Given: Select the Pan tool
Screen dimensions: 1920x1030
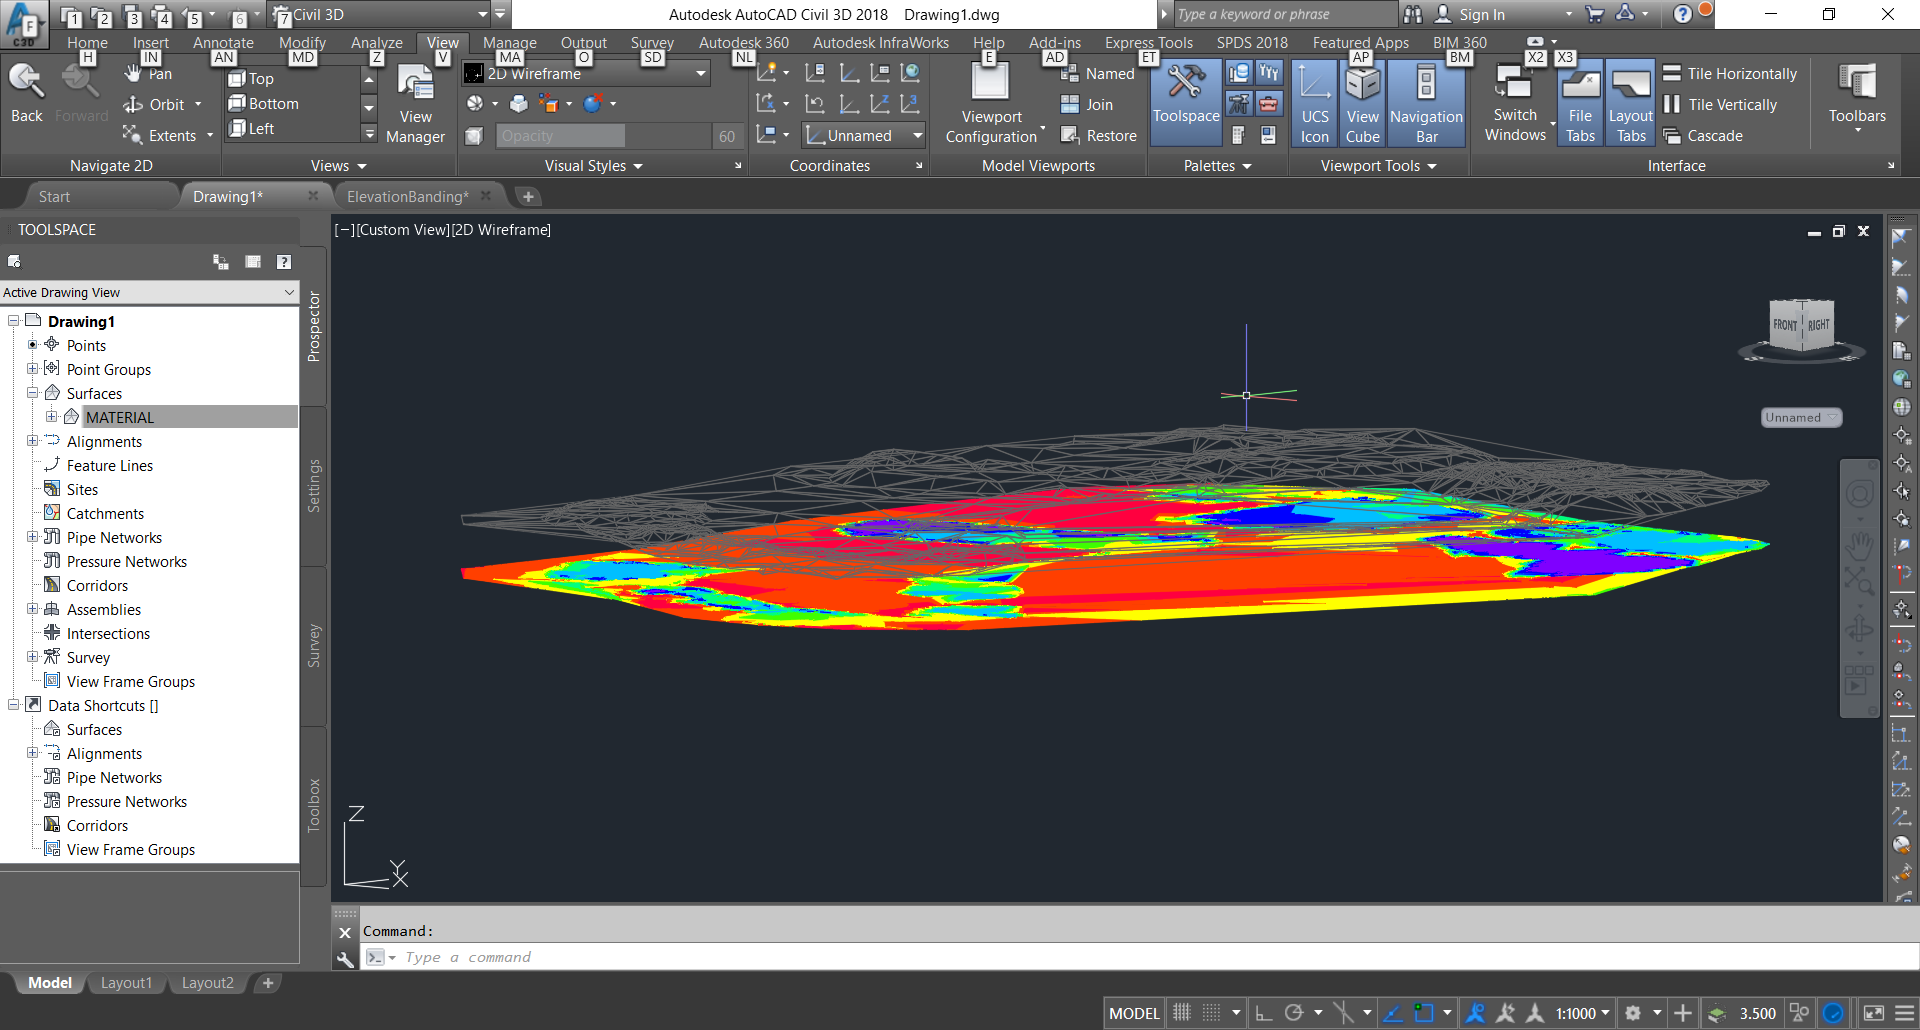Looking at the screenshot, I should (x=148, y=73).
